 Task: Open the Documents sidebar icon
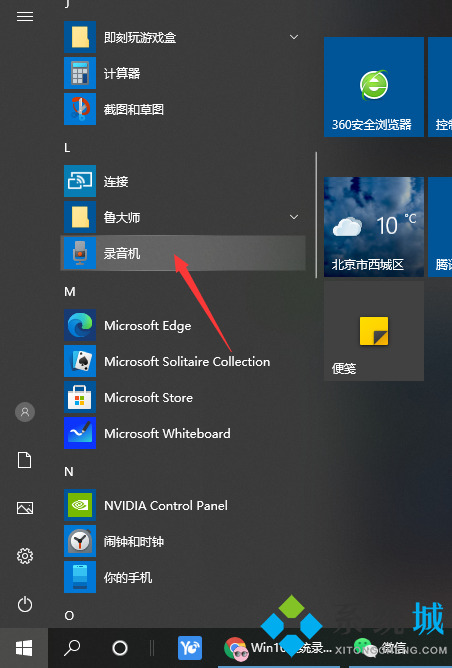click(x=25, y=460)
